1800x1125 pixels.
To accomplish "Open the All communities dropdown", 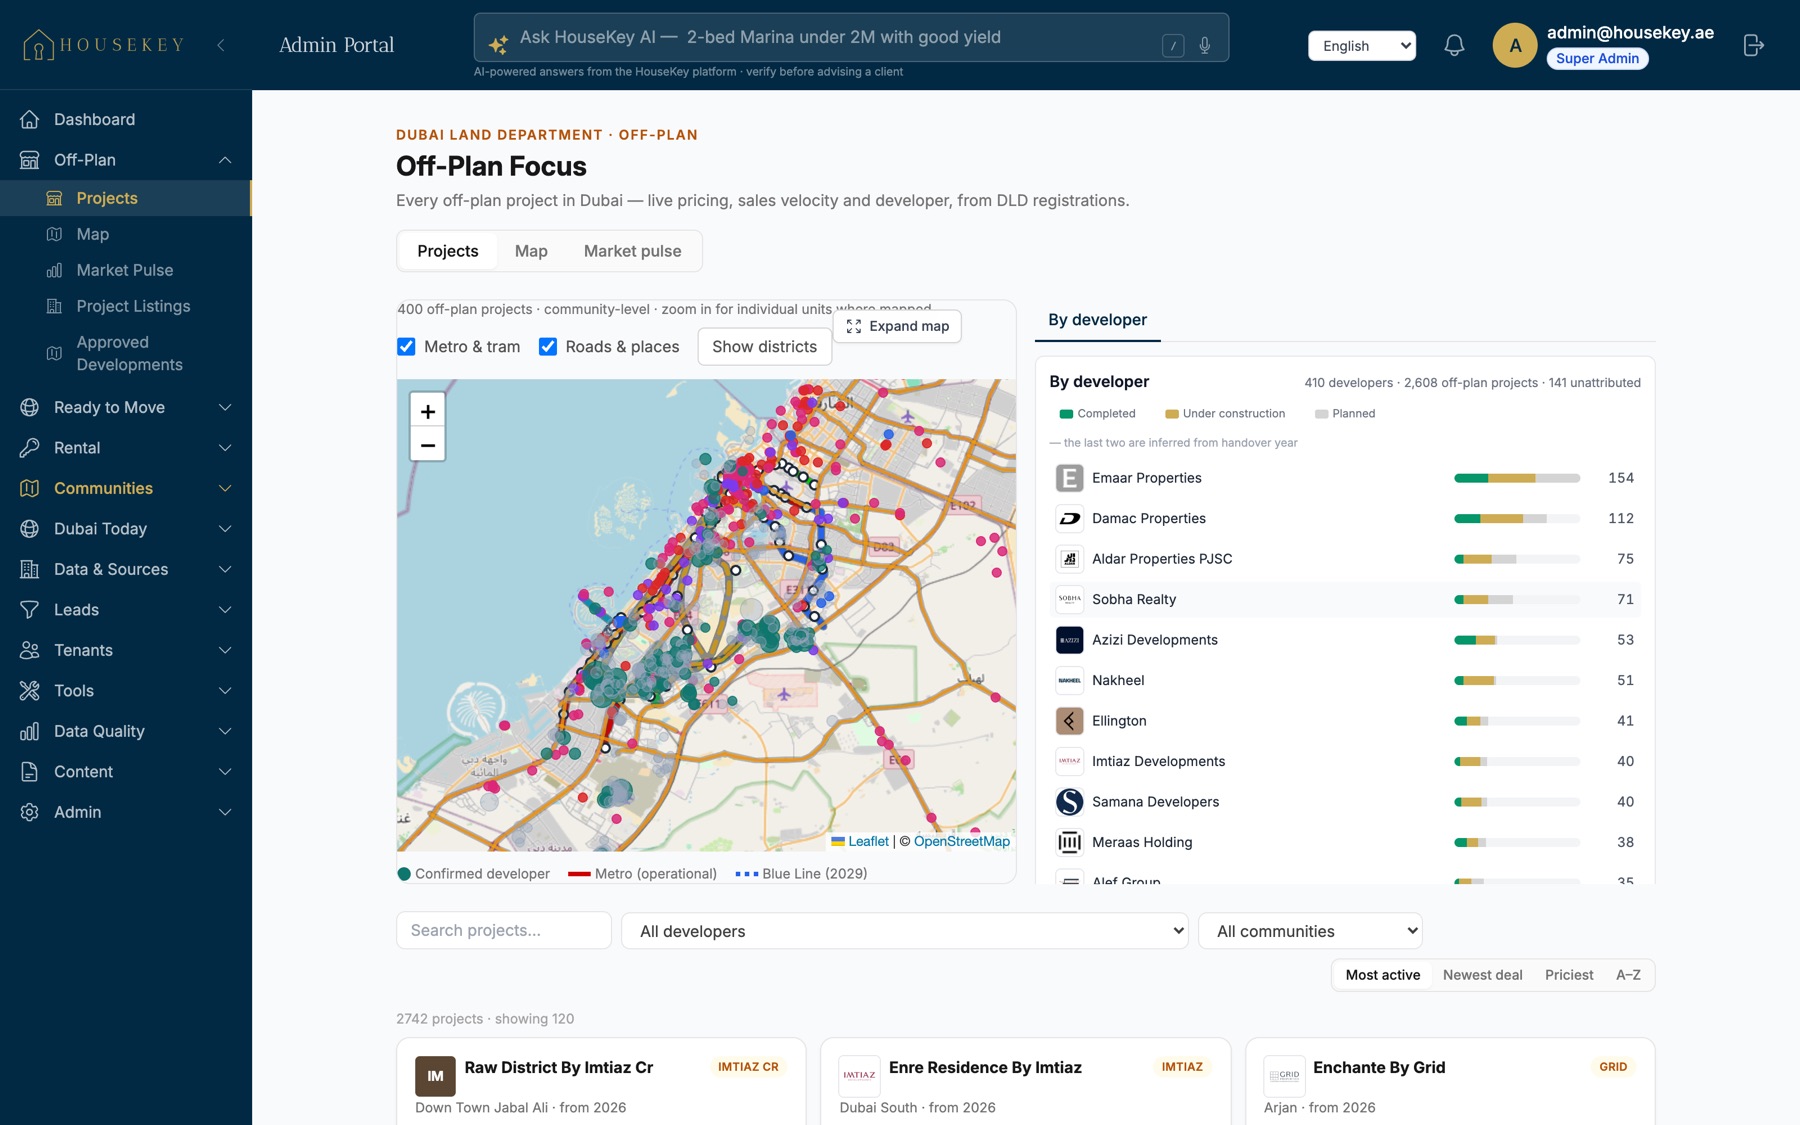I will coord(1310,931).
